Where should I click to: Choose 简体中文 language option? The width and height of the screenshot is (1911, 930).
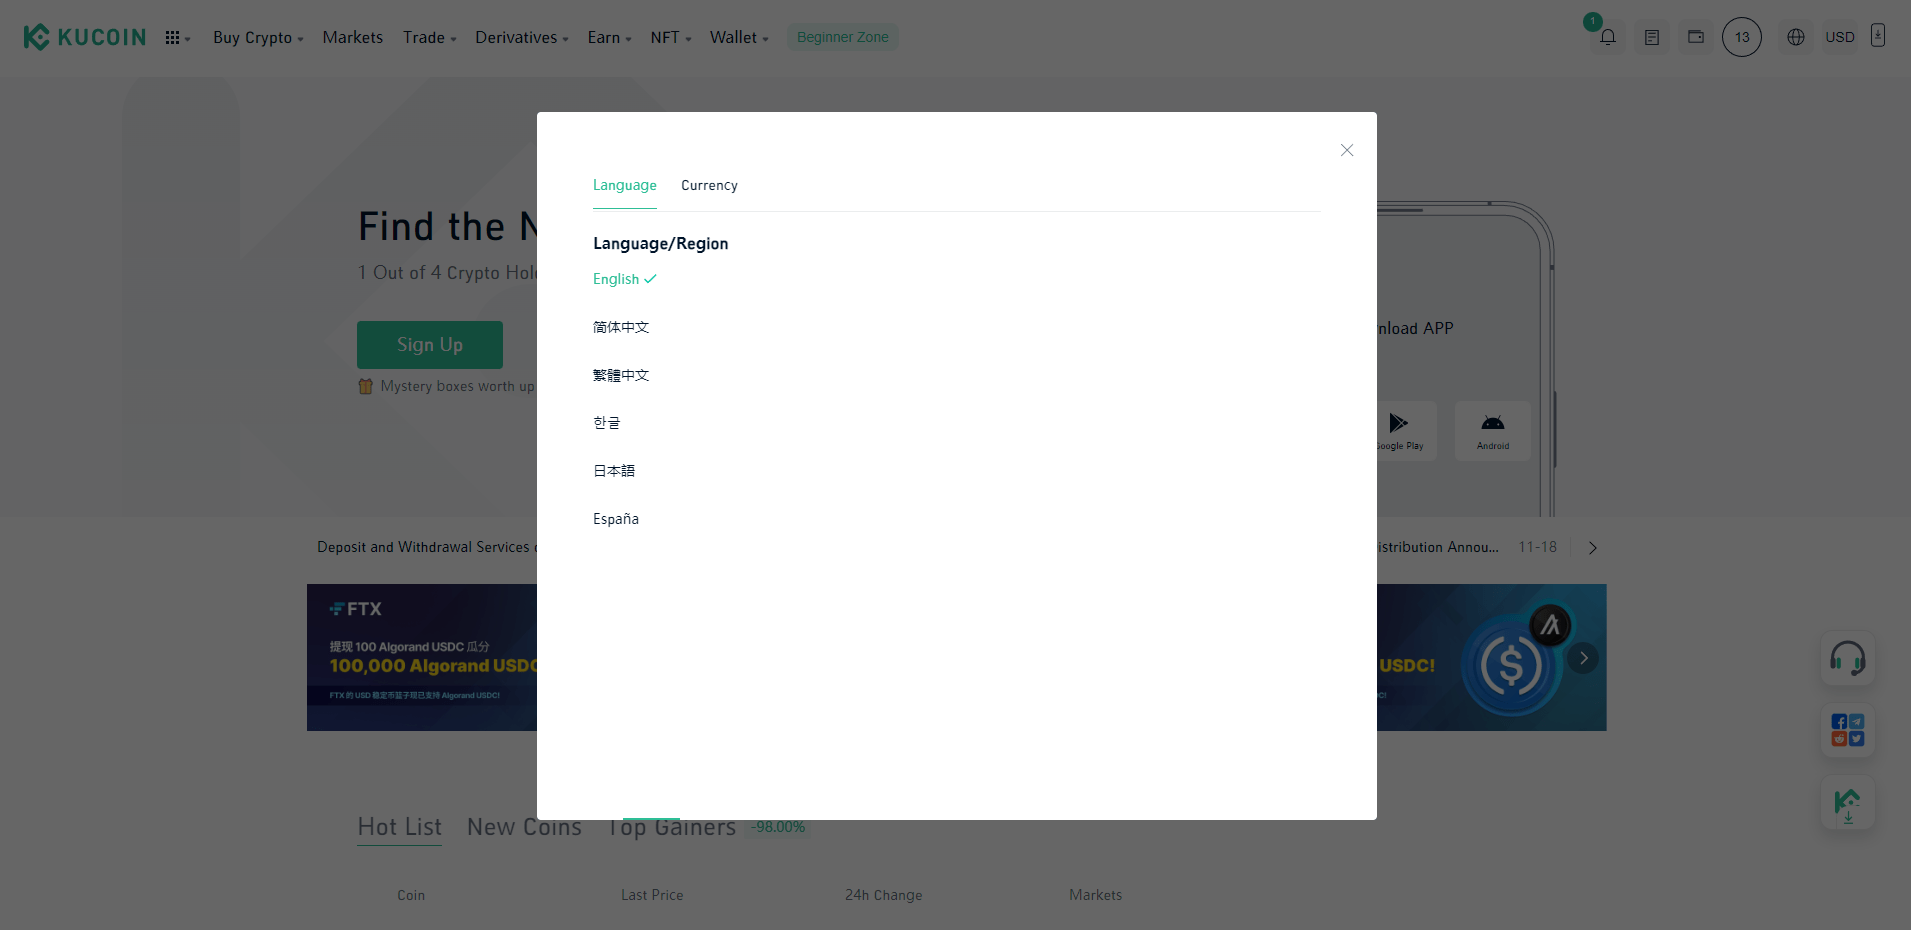pos(621,327)
